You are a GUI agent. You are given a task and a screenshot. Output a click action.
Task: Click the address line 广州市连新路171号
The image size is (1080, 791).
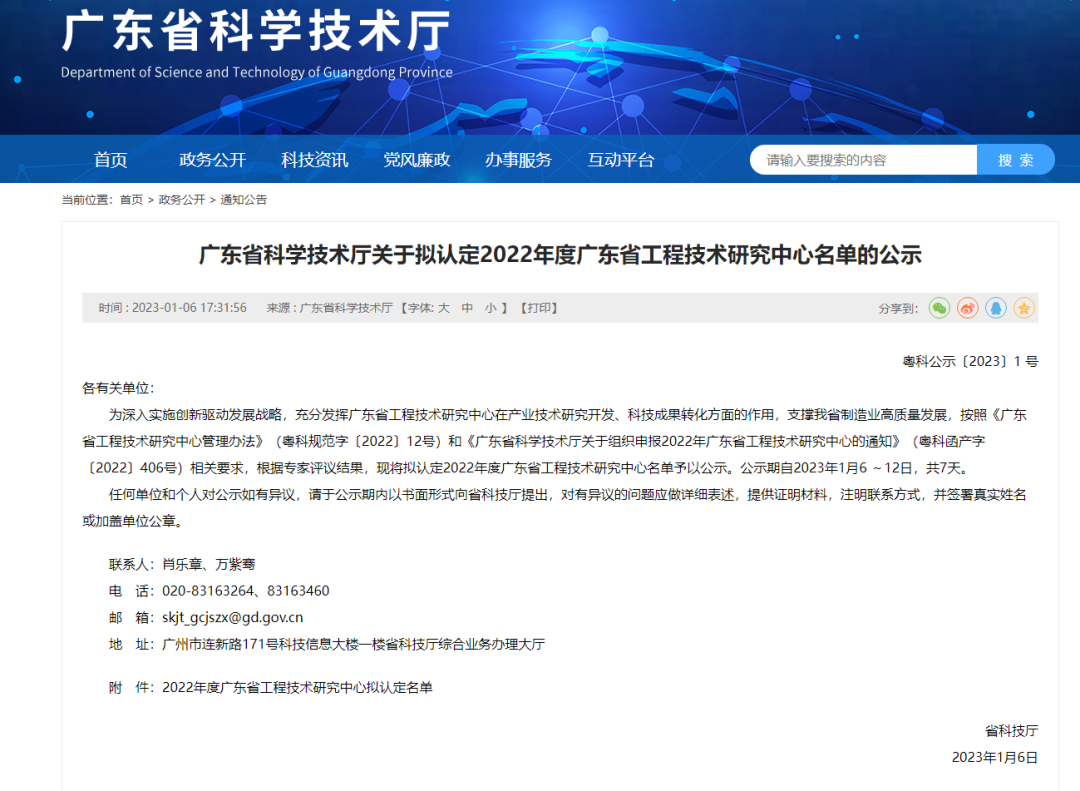(353, 644)
